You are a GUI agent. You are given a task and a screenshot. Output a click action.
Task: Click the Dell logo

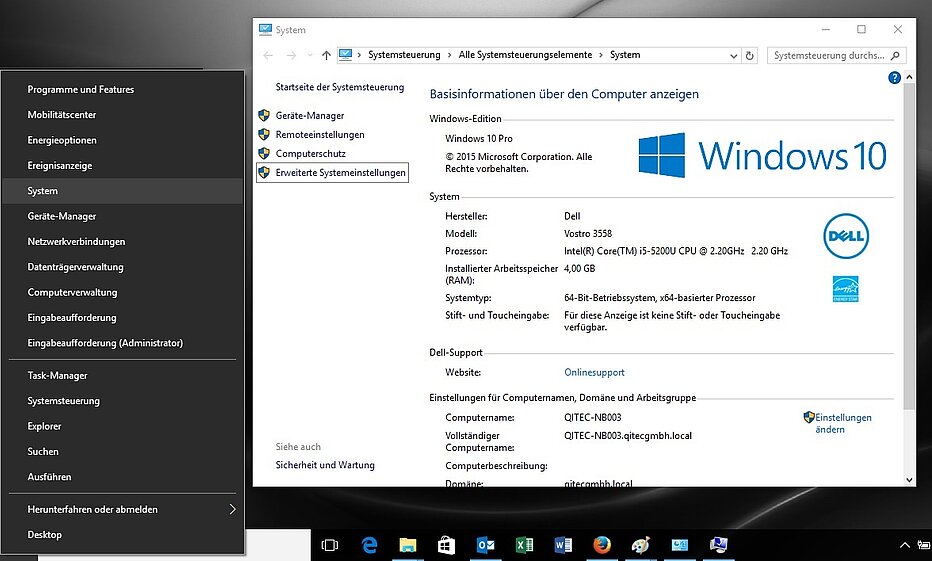846,236
